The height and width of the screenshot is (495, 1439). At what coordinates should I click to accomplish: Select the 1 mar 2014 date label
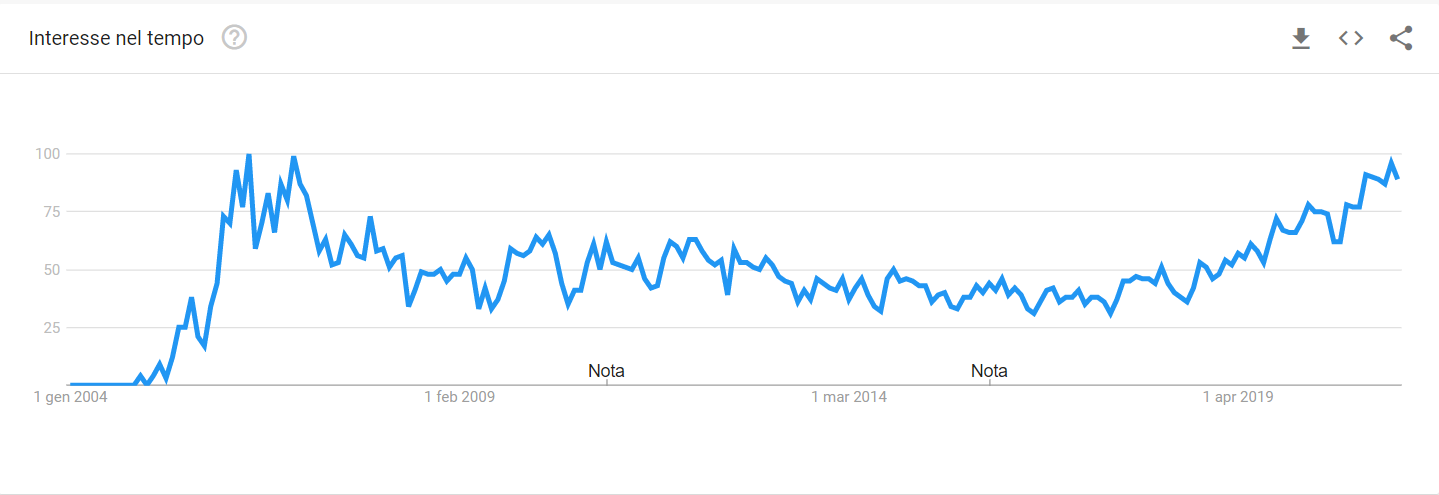click(x=848, y=398)
